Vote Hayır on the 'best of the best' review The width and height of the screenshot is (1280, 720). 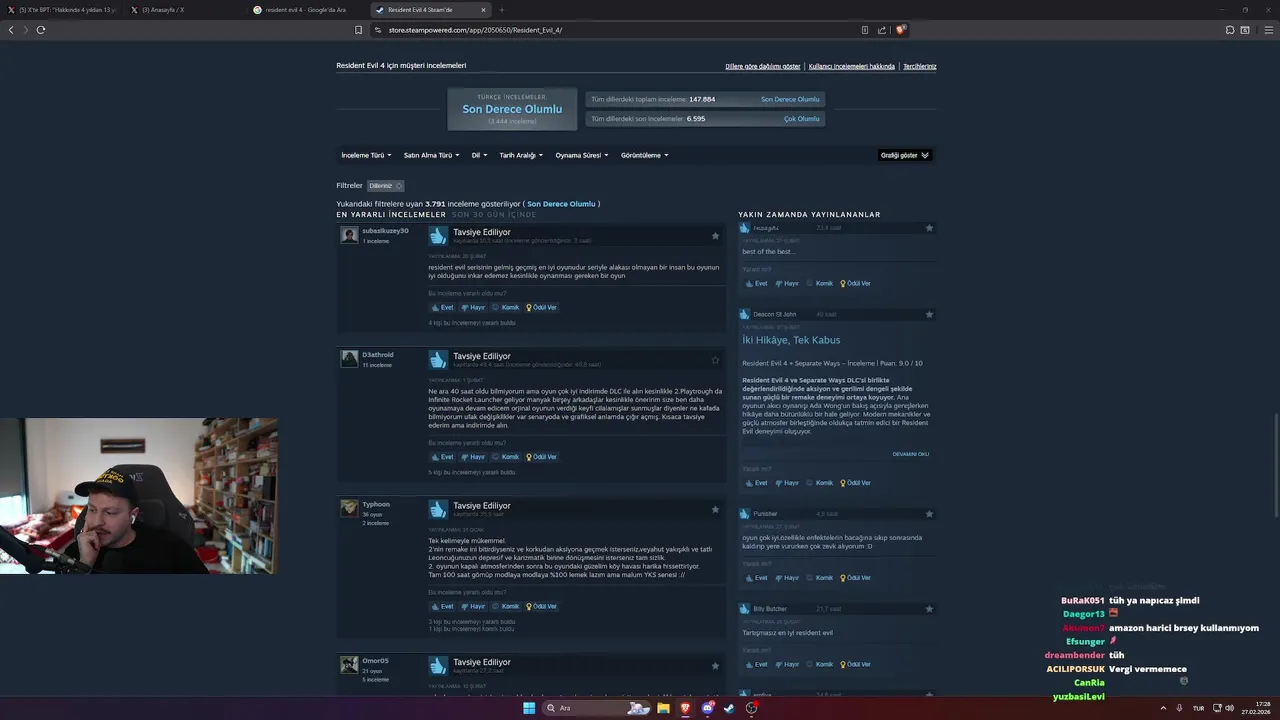pos(787,284)
